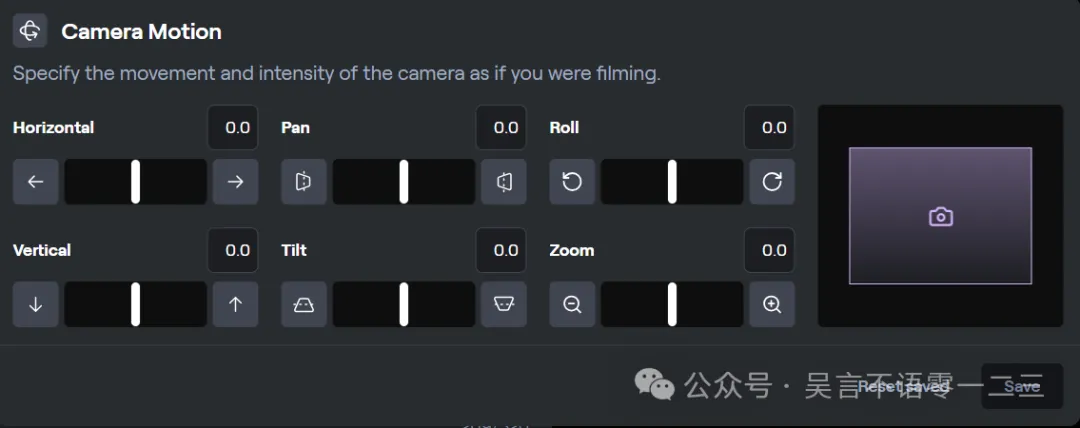Click the Roll value input field
The image size is (1080, 428).
click(x=769, y=128)
